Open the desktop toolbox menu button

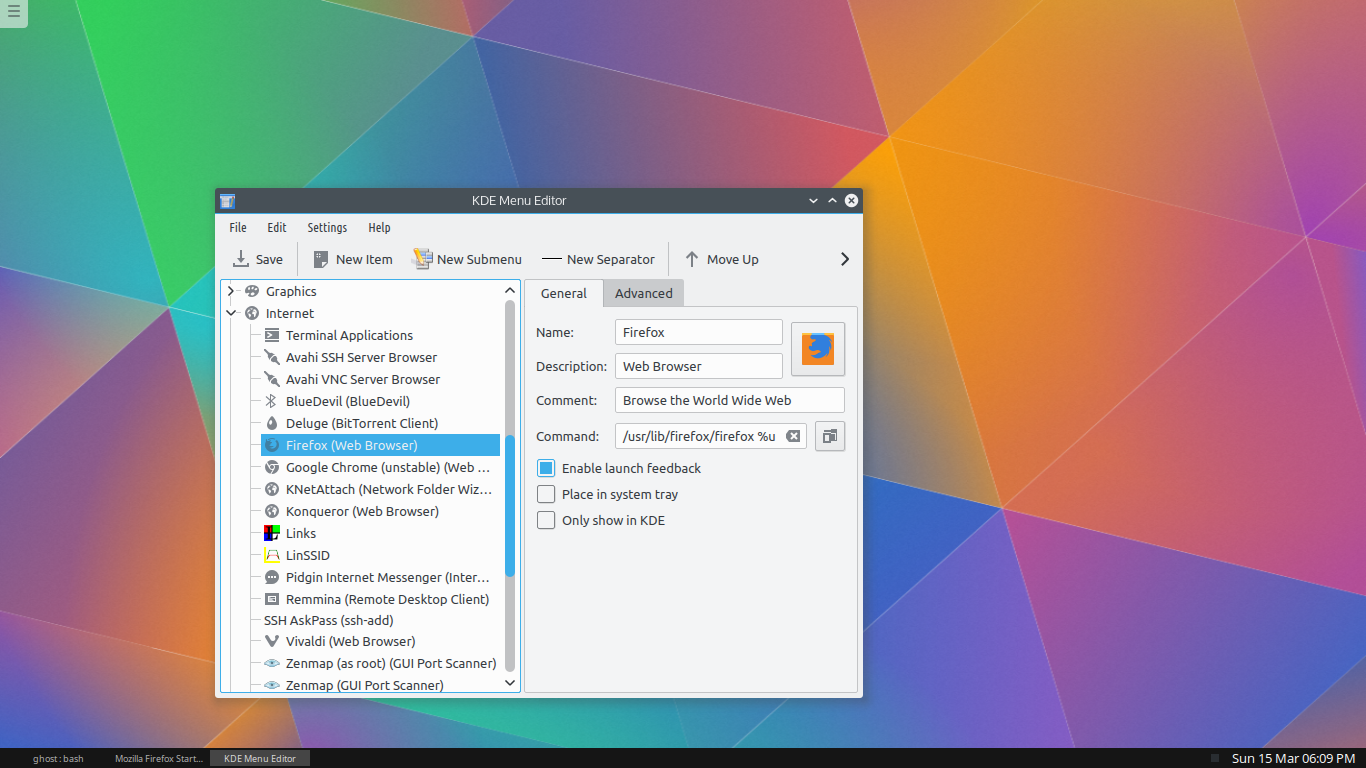pyautogui.click(x=14, y=13)
